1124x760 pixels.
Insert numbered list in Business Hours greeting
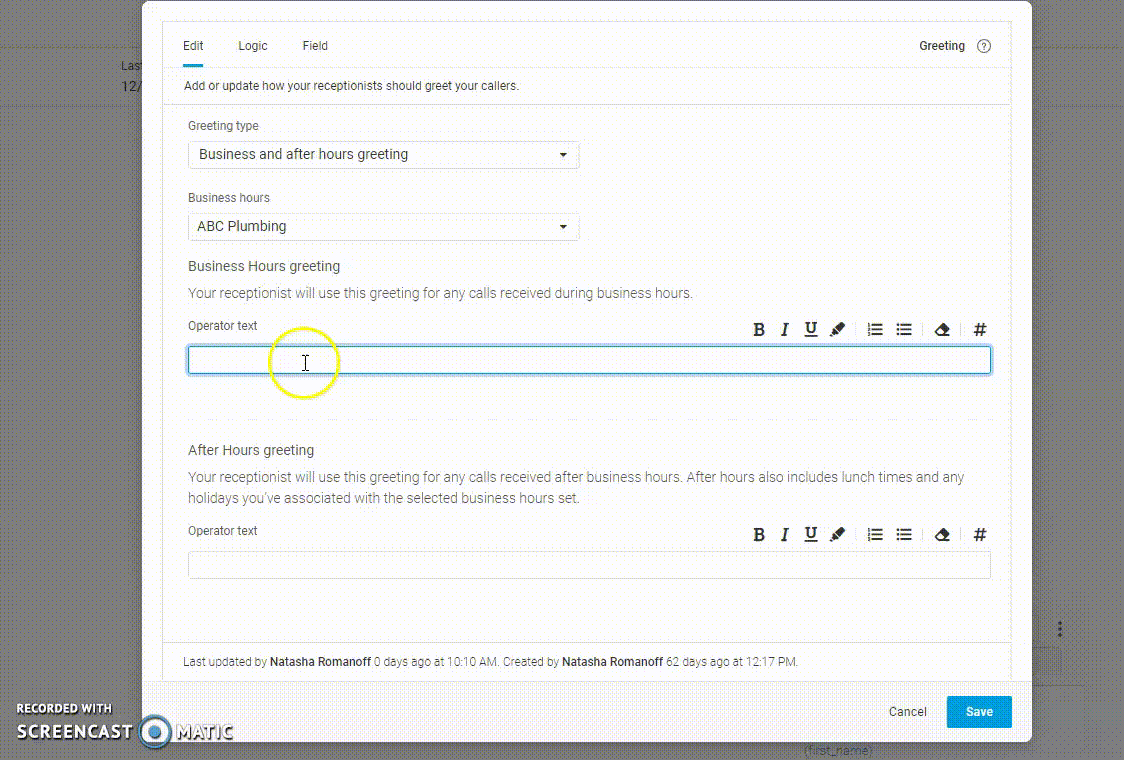875,330
